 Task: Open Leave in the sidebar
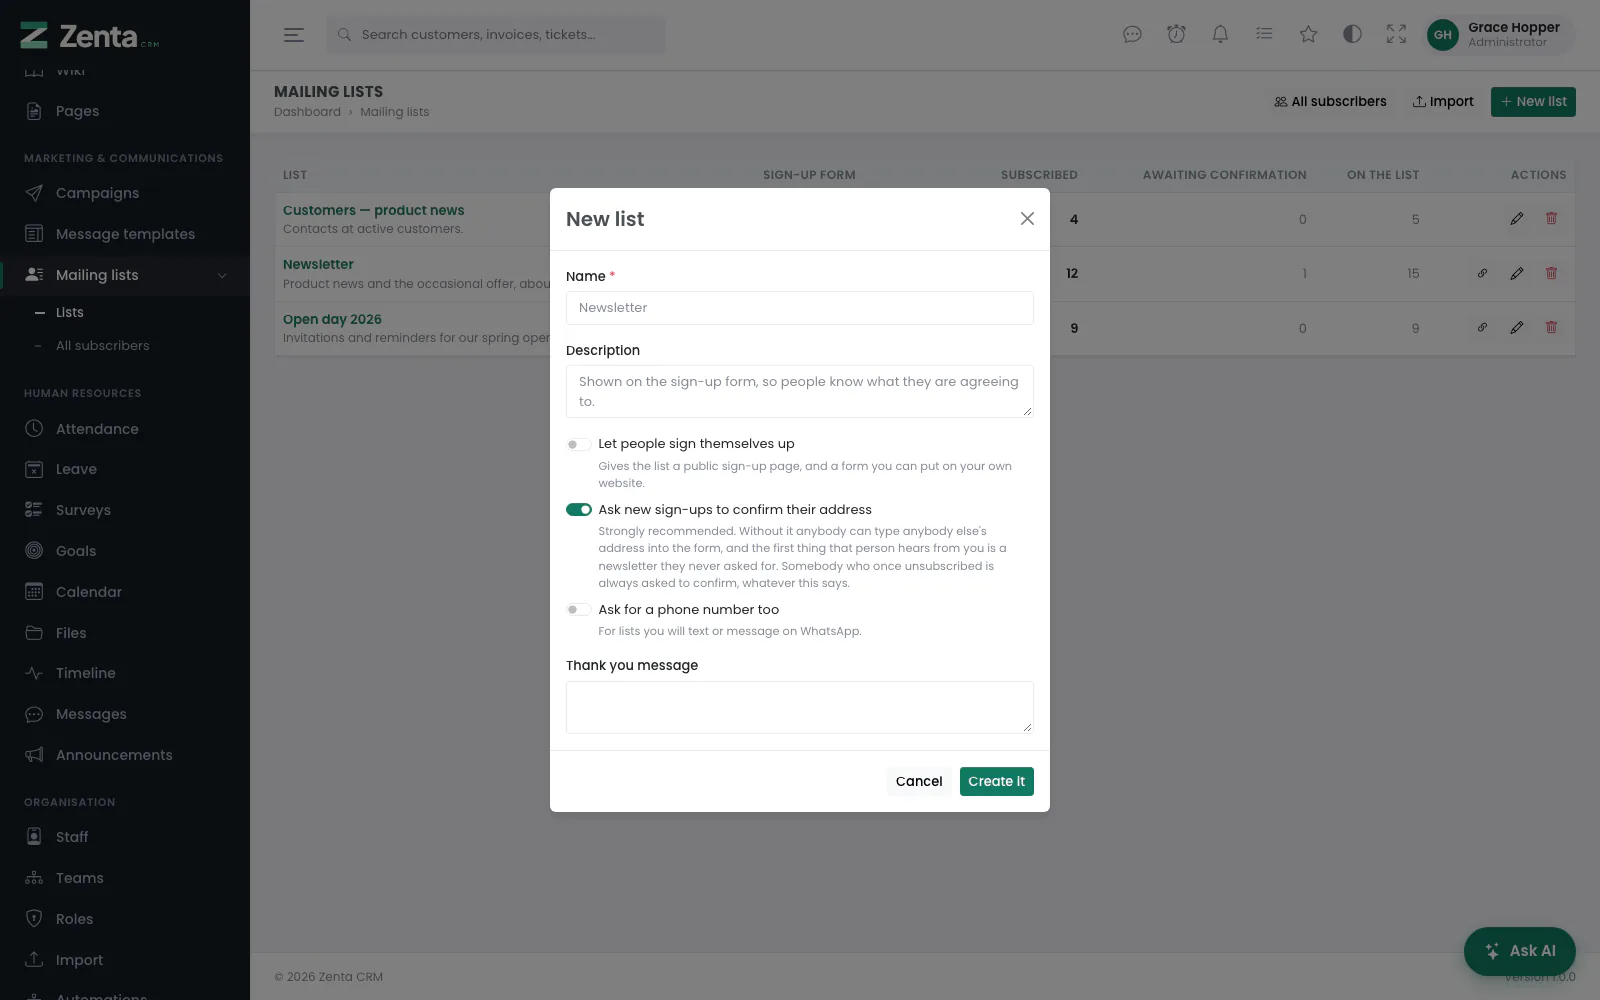tap(125, 469)
